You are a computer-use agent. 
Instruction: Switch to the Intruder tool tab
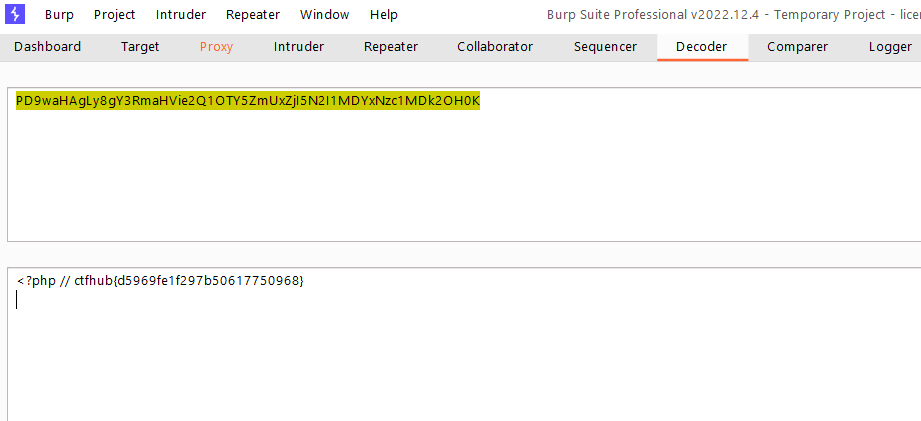coord(299,47)
